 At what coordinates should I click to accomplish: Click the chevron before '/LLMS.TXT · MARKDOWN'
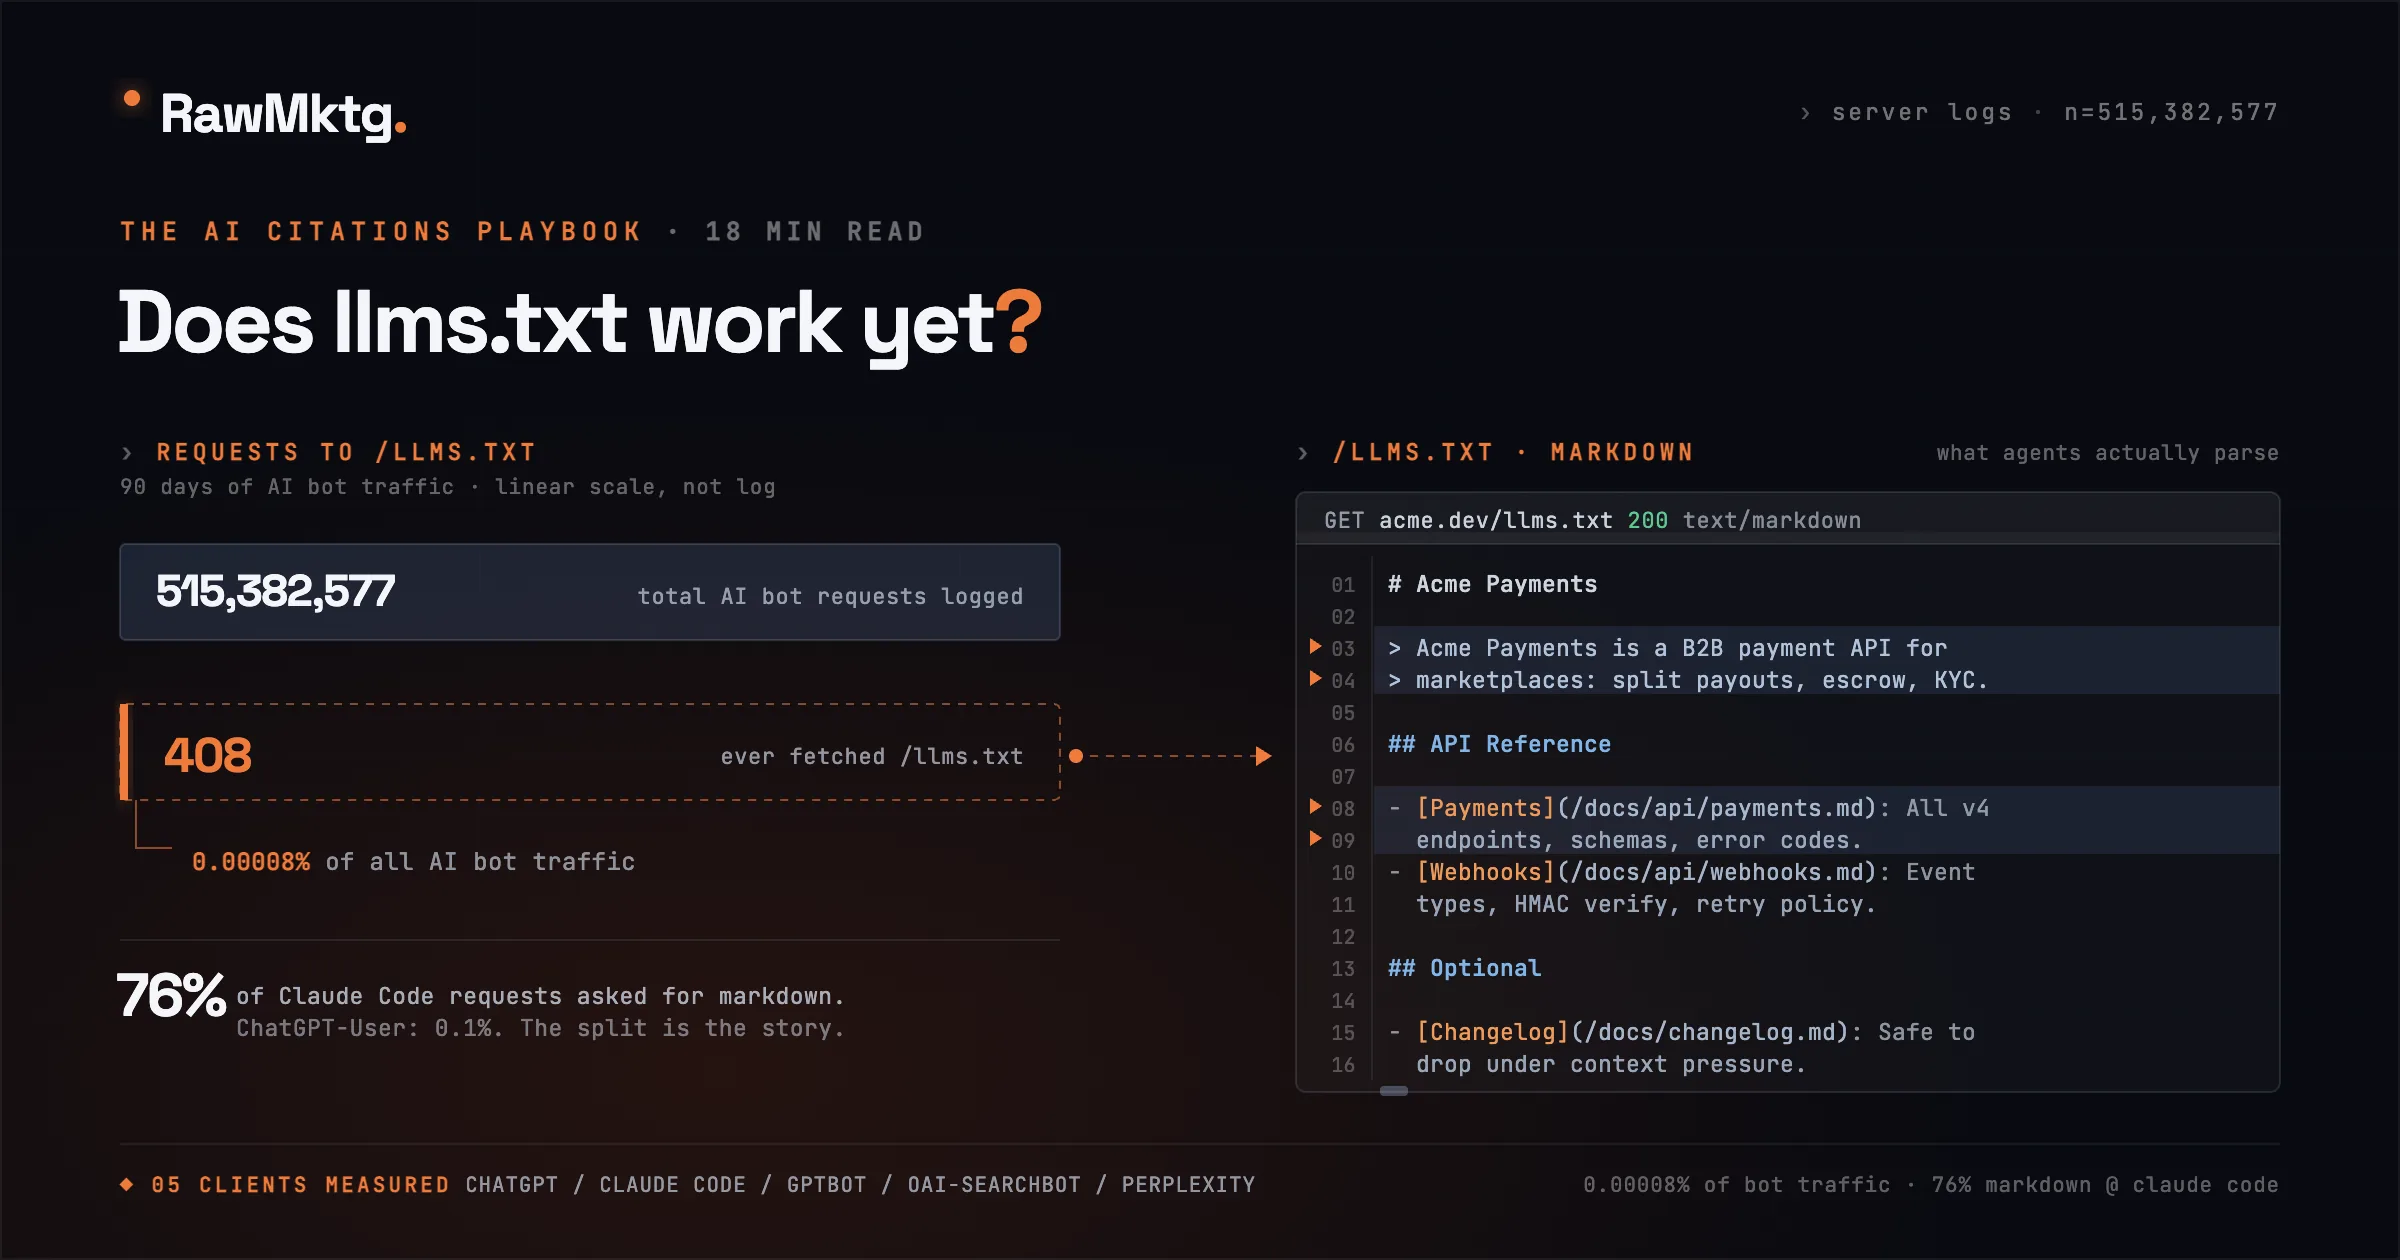coord(1303,453)
